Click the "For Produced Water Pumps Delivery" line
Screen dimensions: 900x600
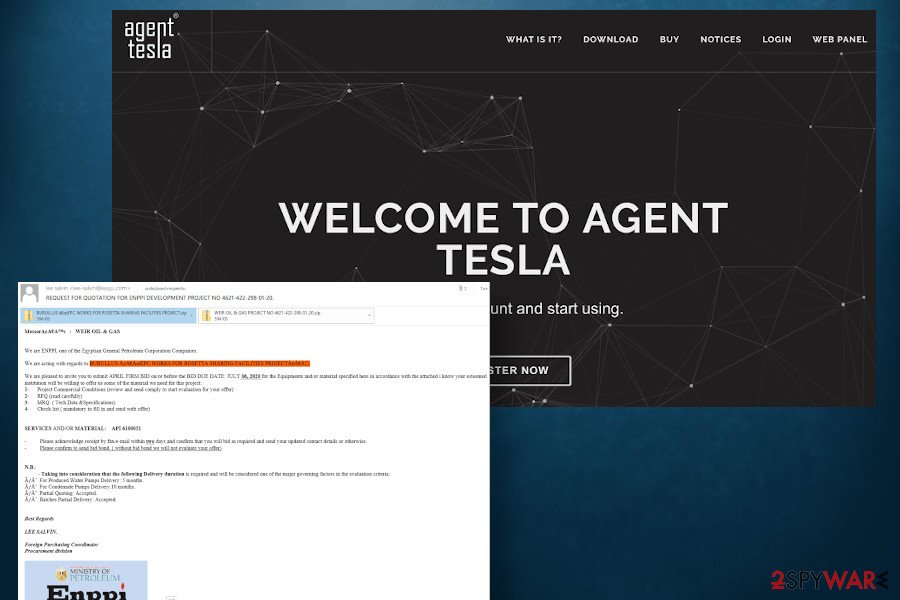[x=83, y=480]
